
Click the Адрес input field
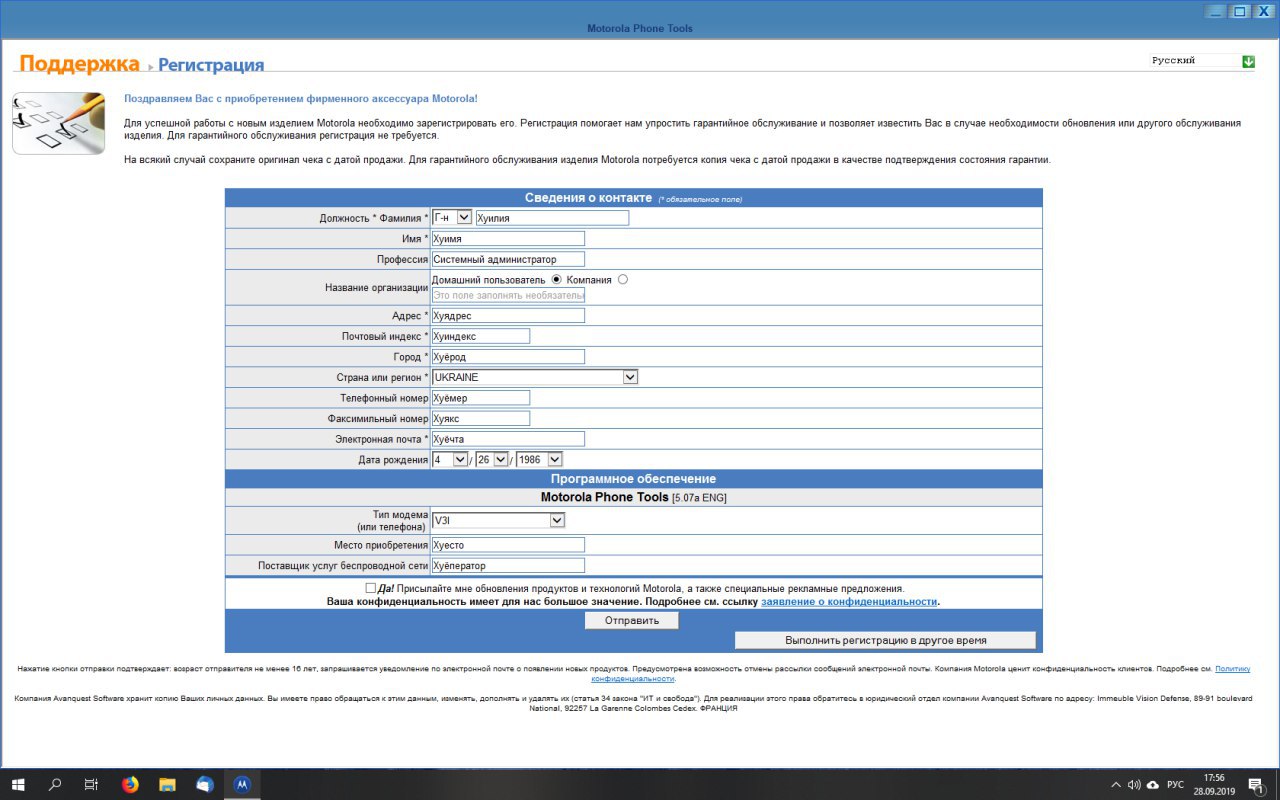(508, 315)
